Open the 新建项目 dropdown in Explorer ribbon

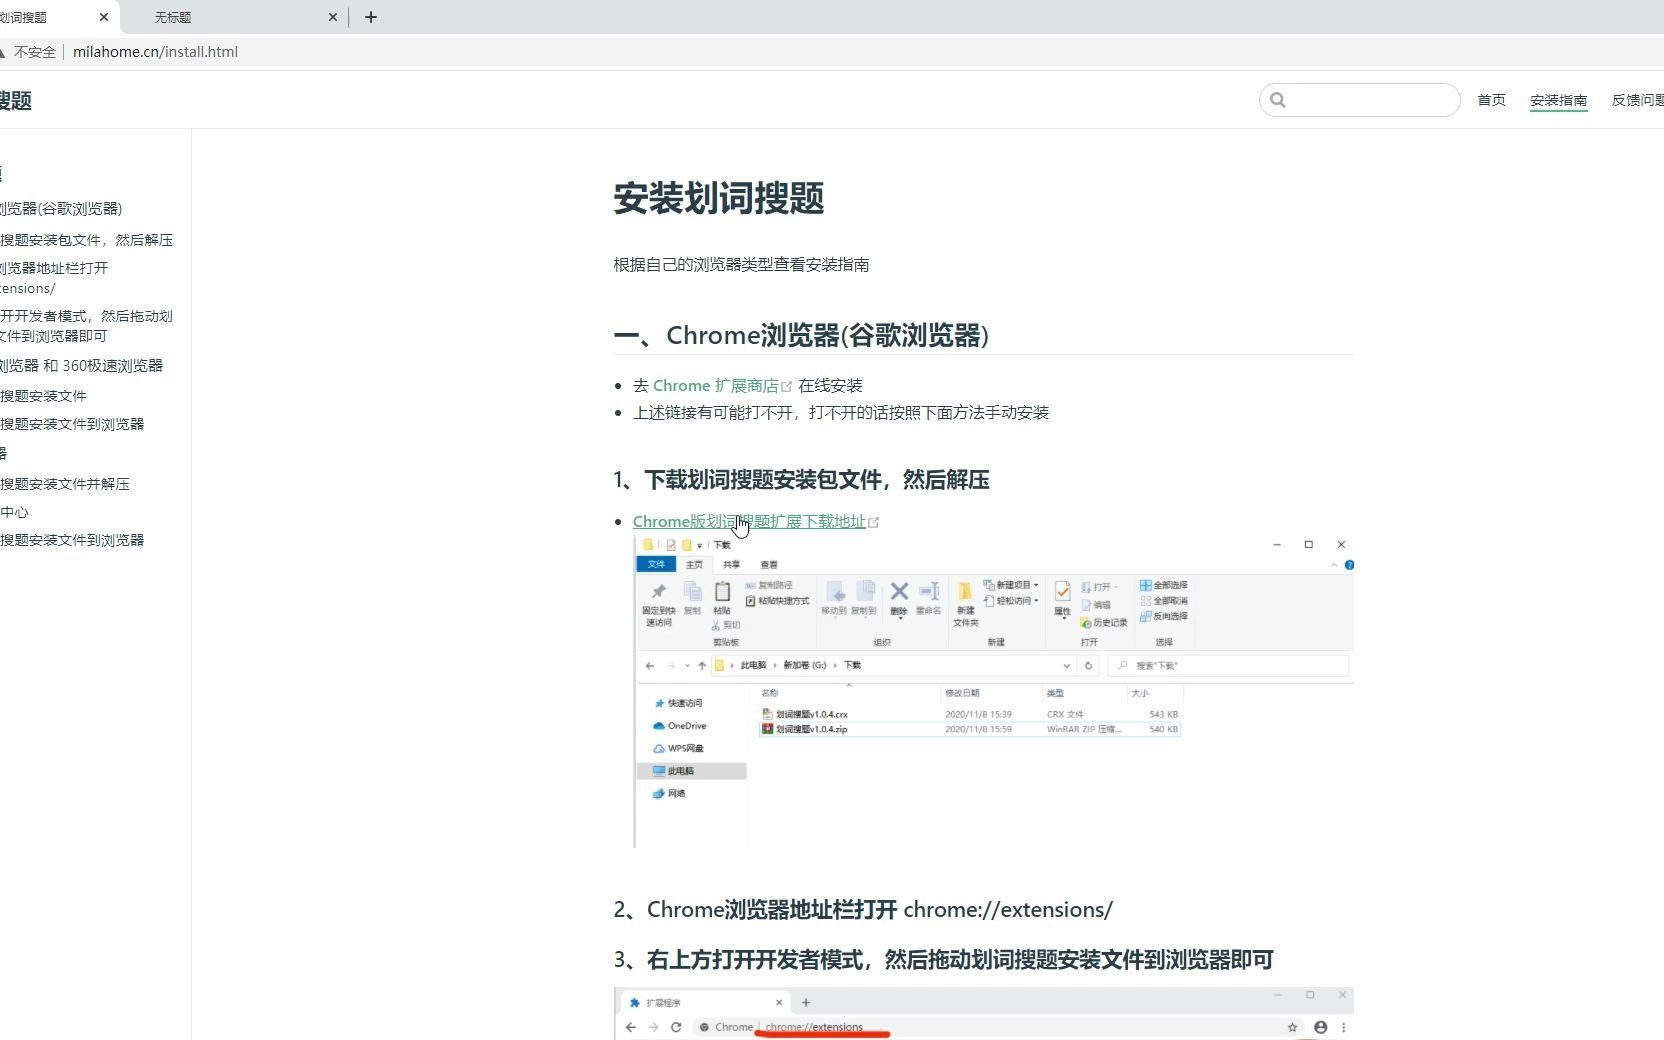point(1011,585)
